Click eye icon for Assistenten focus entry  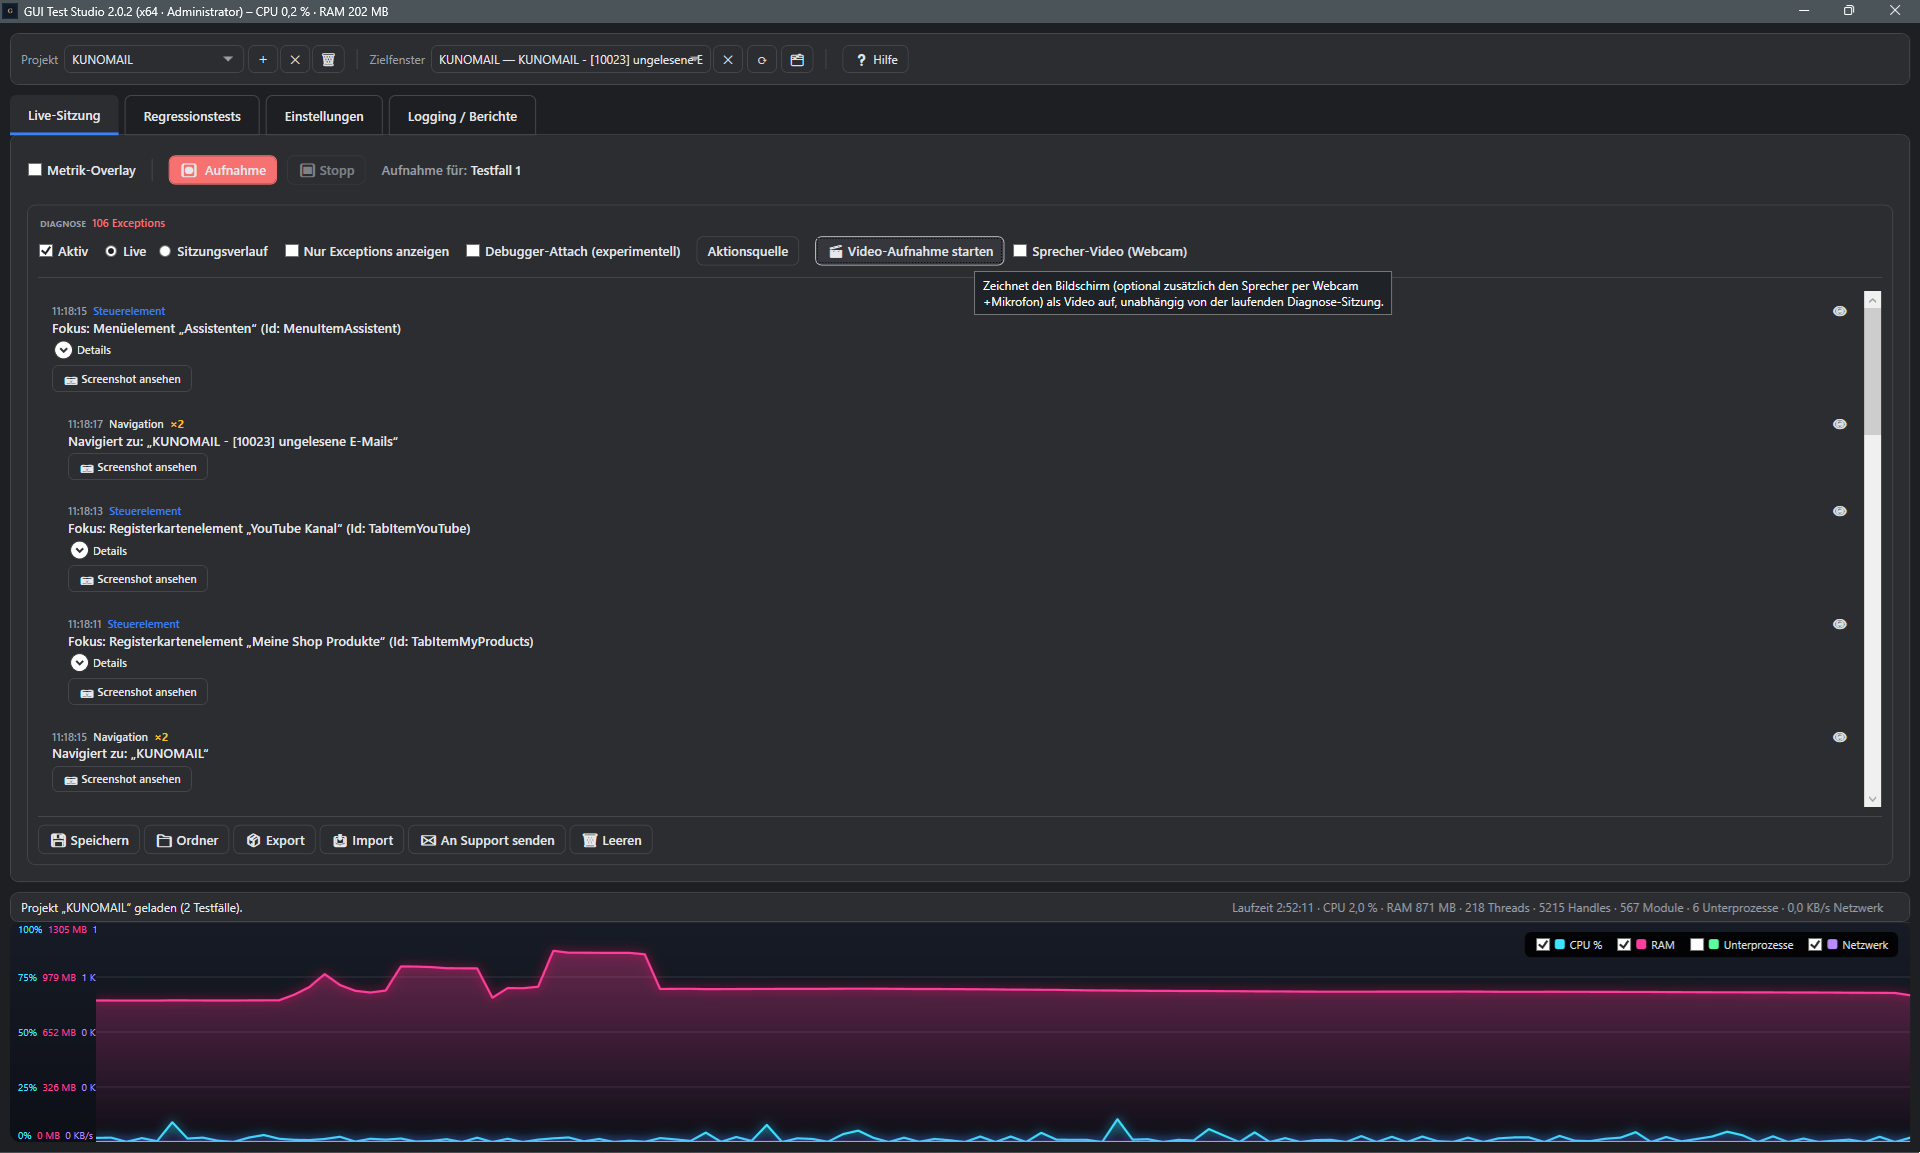(1839, 311)
